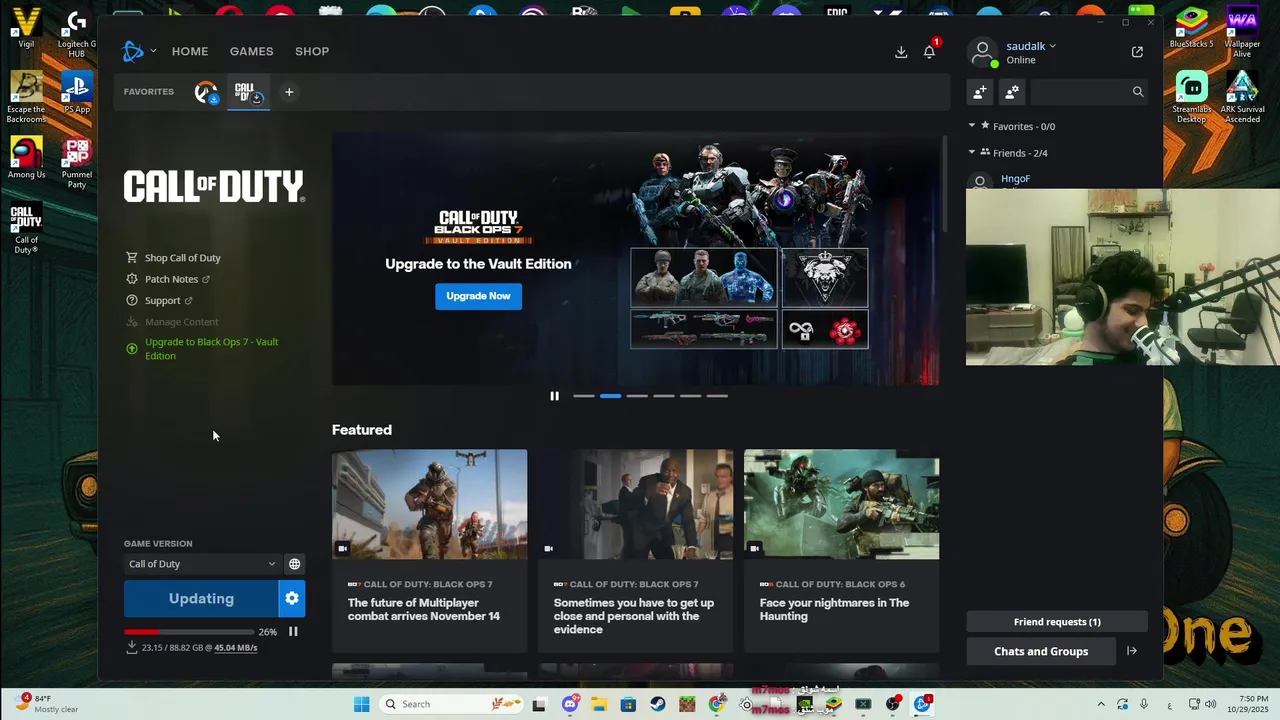Open the Battle.net logo menu

(132, 51)
